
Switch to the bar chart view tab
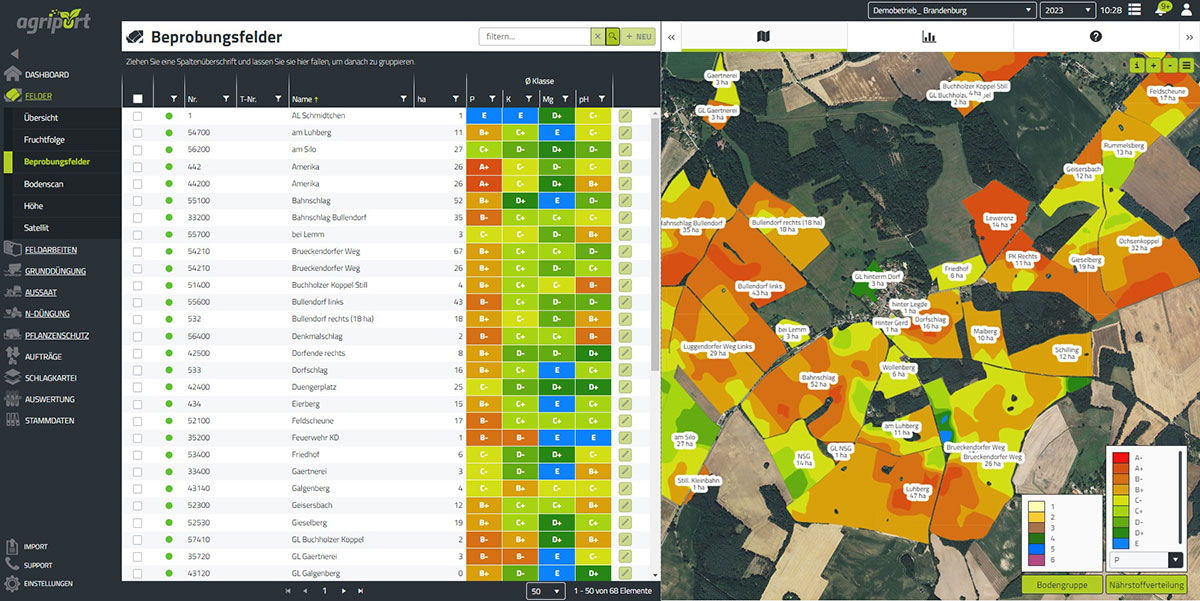(x=929, y=37)
